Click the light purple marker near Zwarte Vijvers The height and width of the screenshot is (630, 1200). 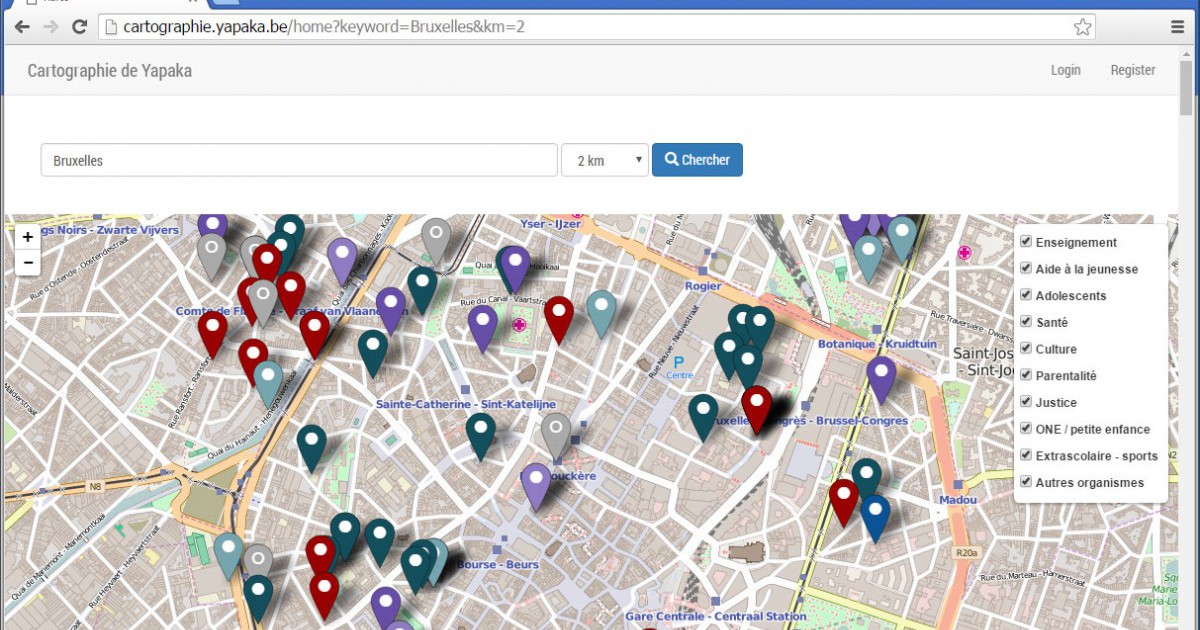click(x=342, y=261)
